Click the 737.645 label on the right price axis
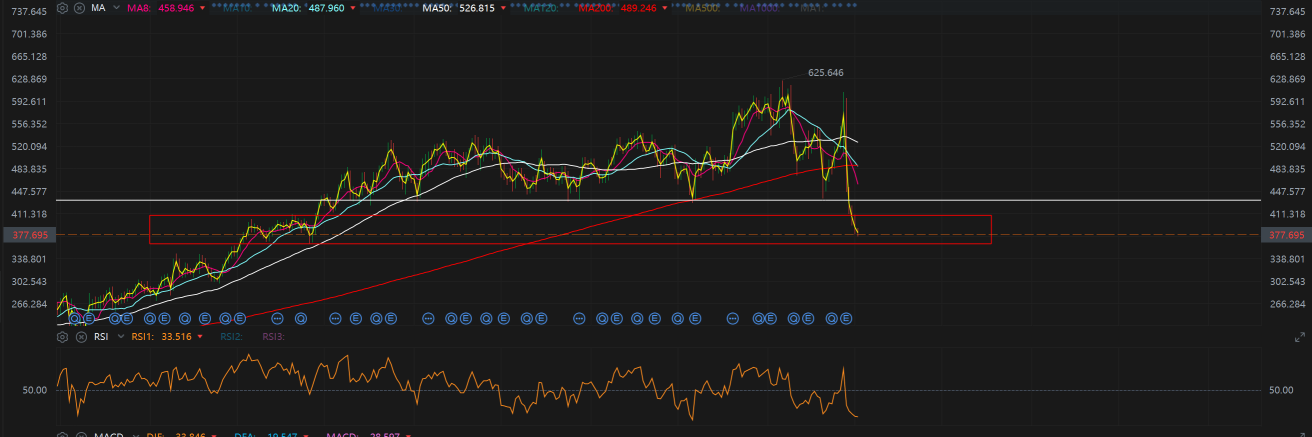This screenshot has height=437, width=1312. [1287, 11]
